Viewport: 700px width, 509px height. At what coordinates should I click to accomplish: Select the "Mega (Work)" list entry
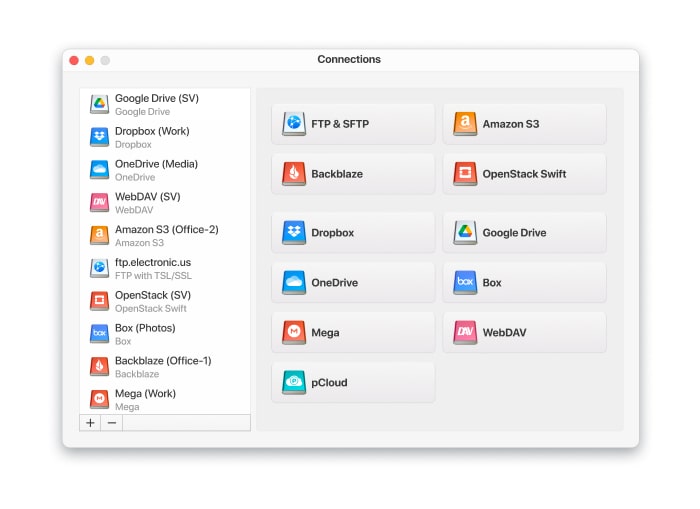pyautogui.click(x=165, y=399)
